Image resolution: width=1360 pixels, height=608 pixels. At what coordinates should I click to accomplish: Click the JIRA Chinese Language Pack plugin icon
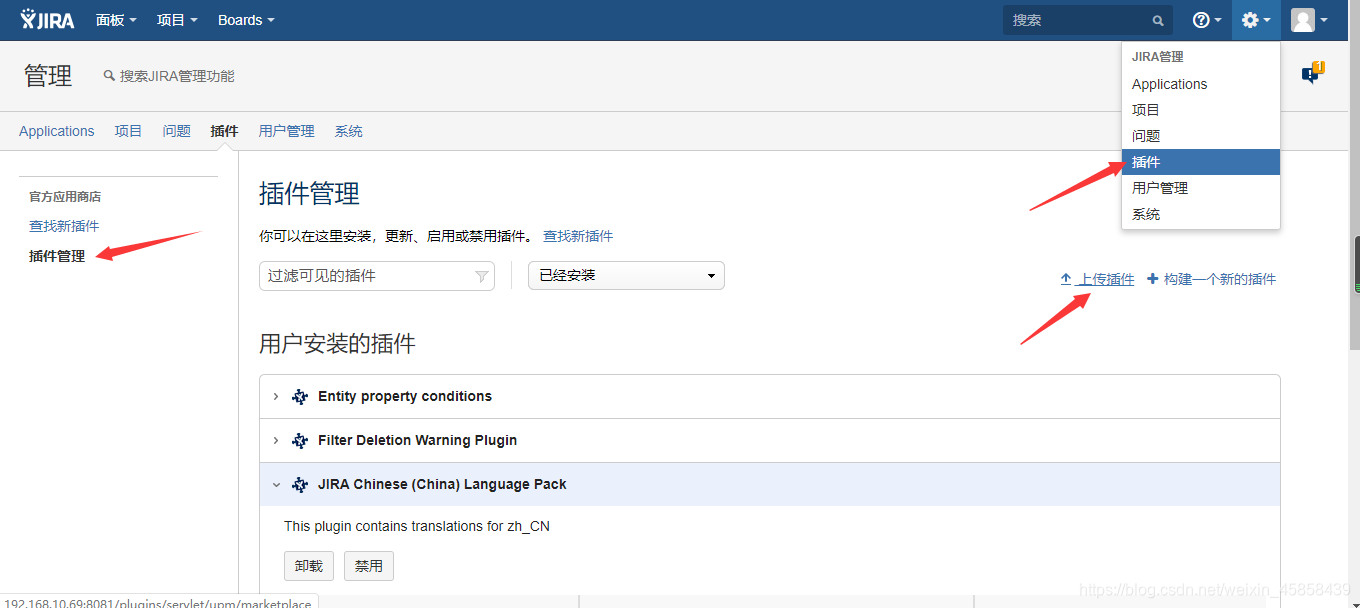tap(299, 485)
